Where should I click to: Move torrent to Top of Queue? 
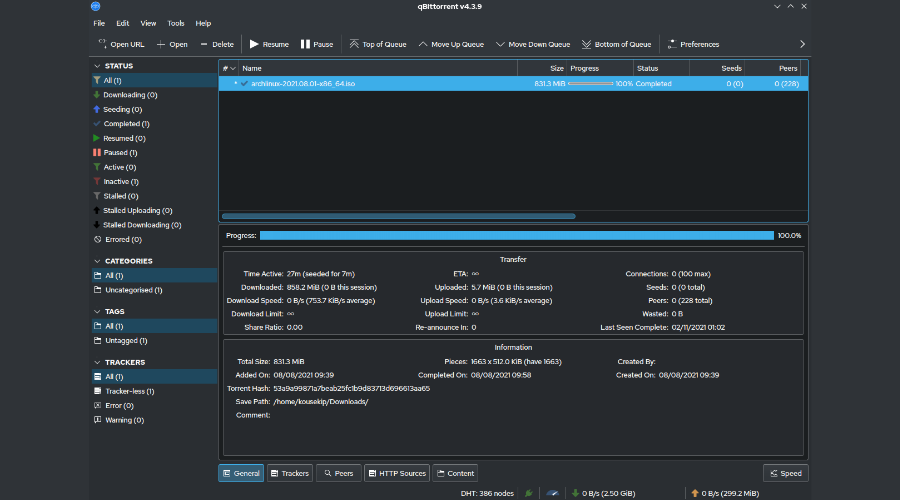[x=378, y=44]
